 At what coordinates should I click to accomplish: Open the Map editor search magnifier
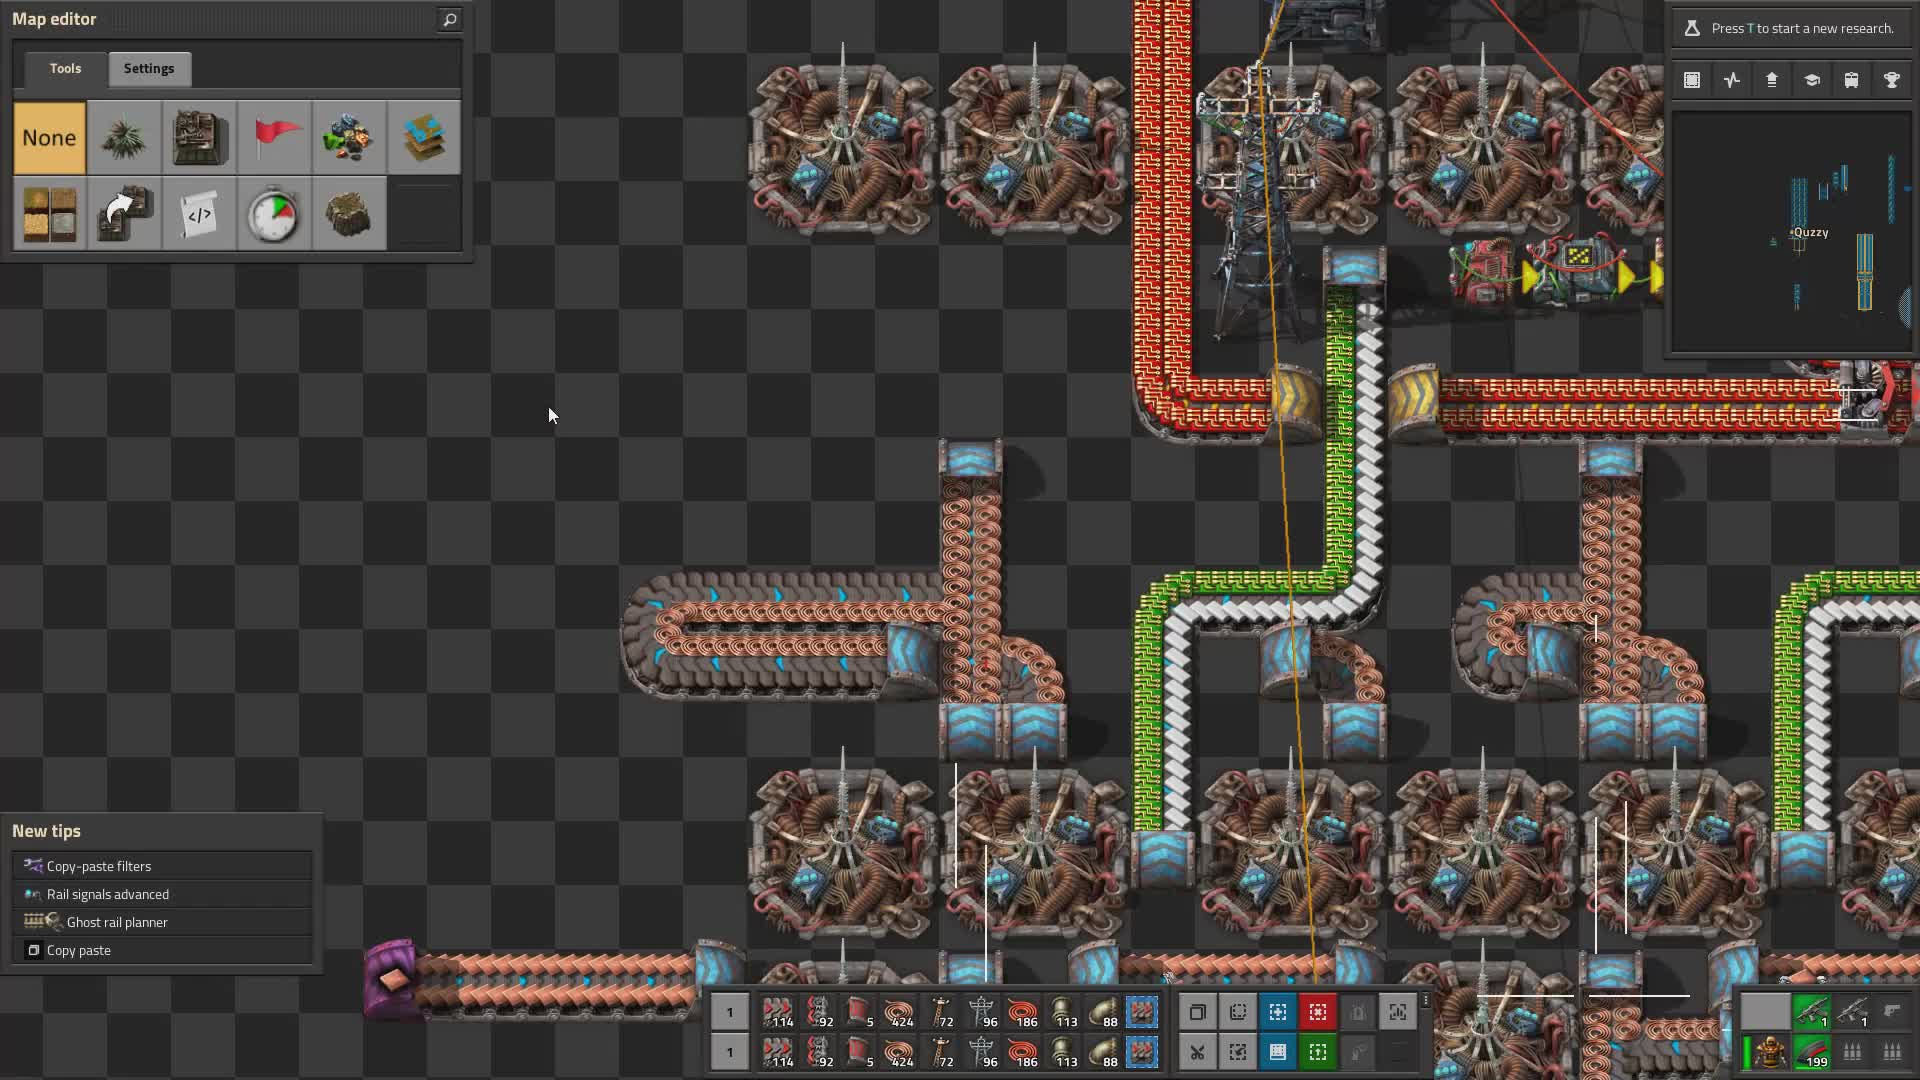[x=449, y=19]
